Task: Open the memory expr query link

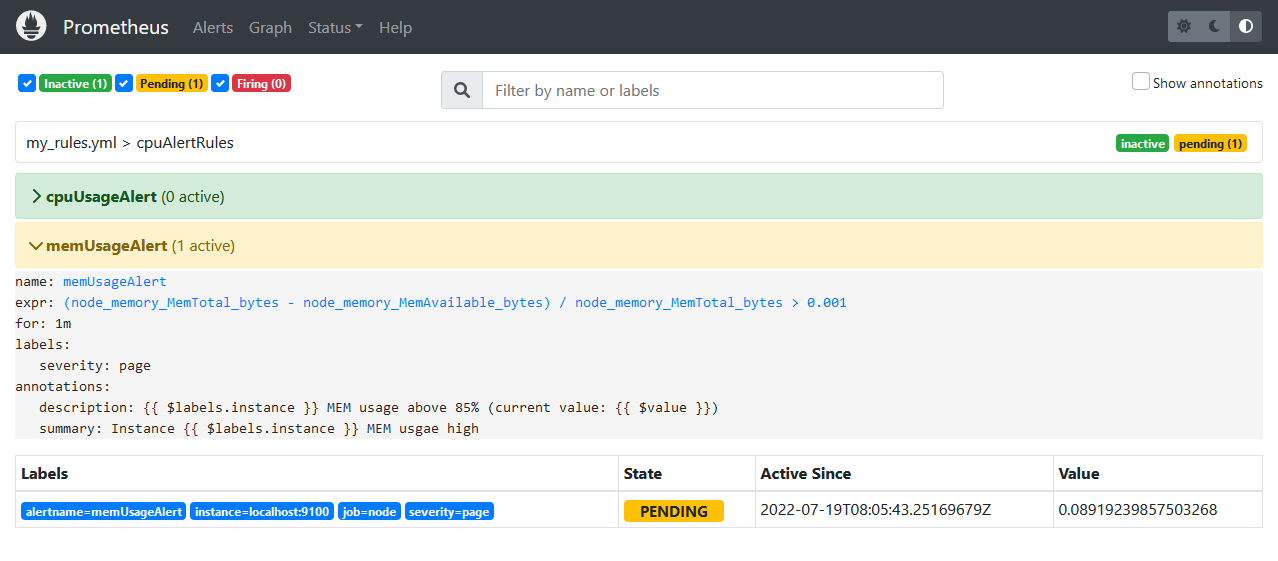Action: 455,302
